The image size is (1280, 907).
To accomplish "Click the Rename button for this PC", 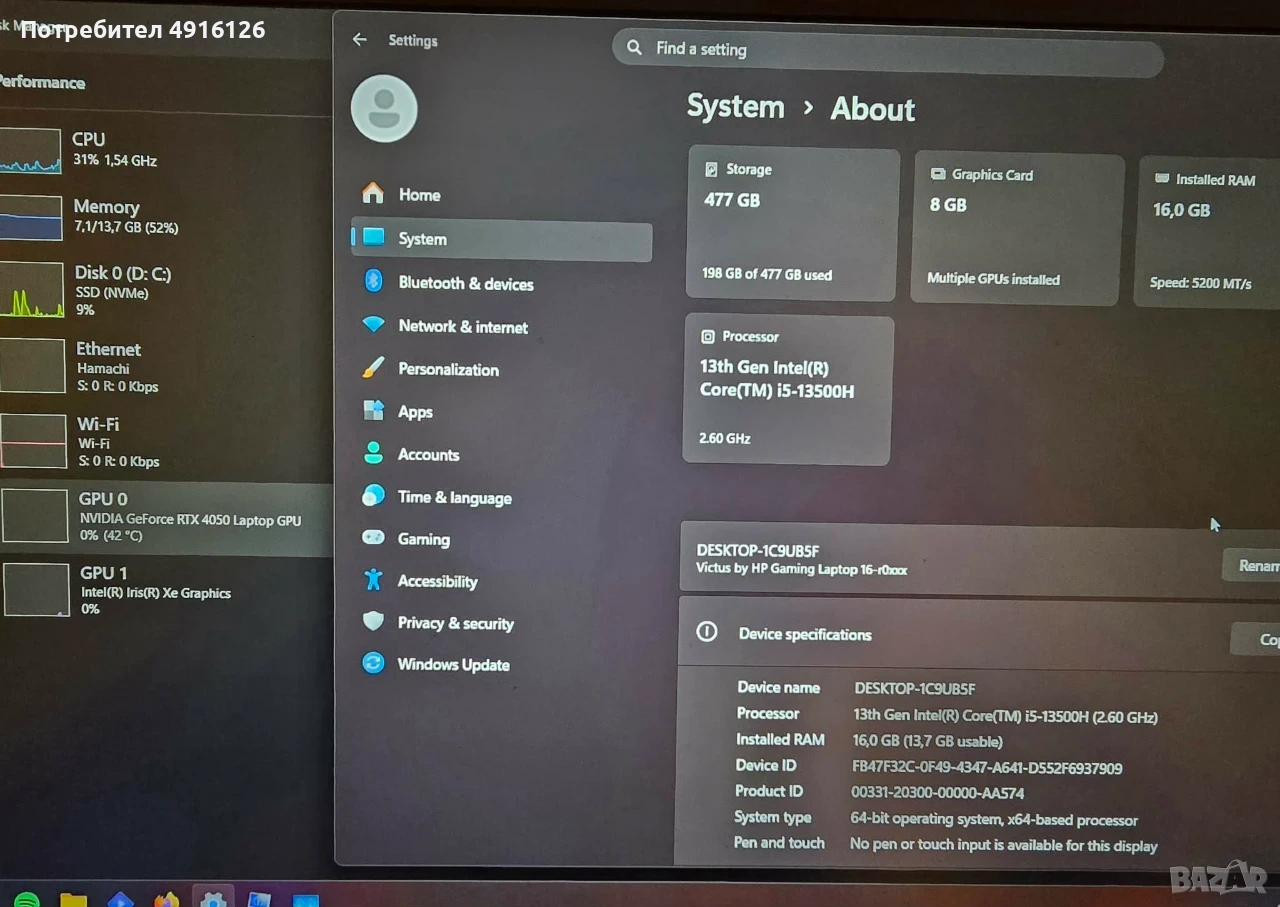I will (x=1253, y=566).
